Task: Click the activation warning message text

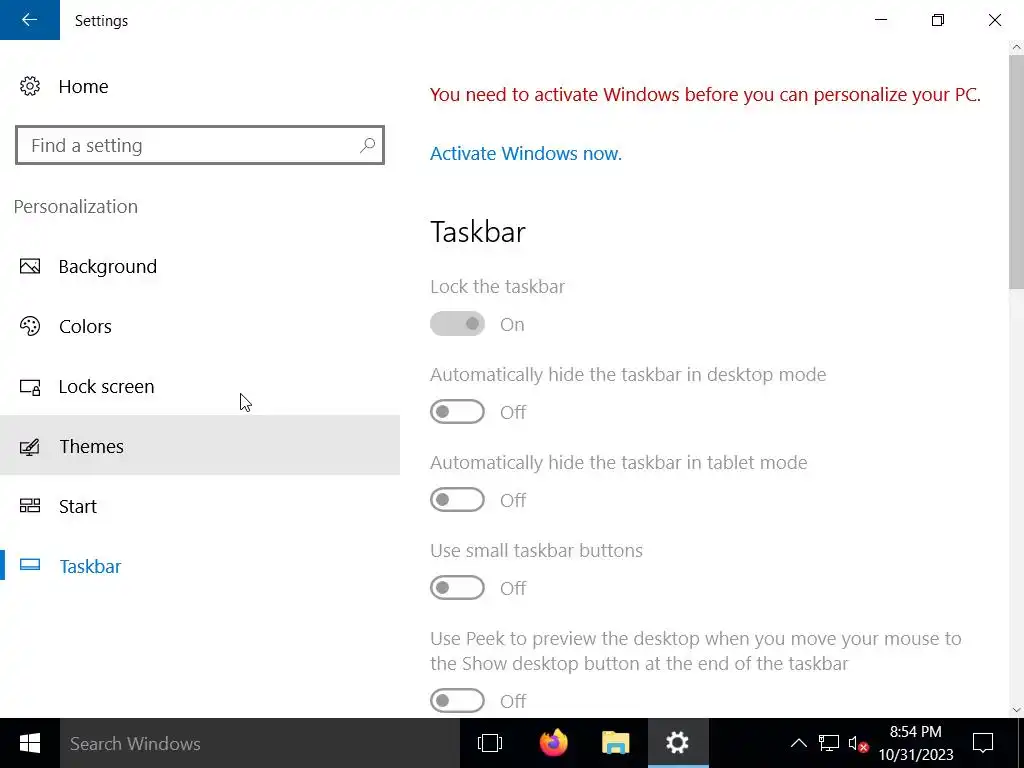Action: [x=705, y=95]
